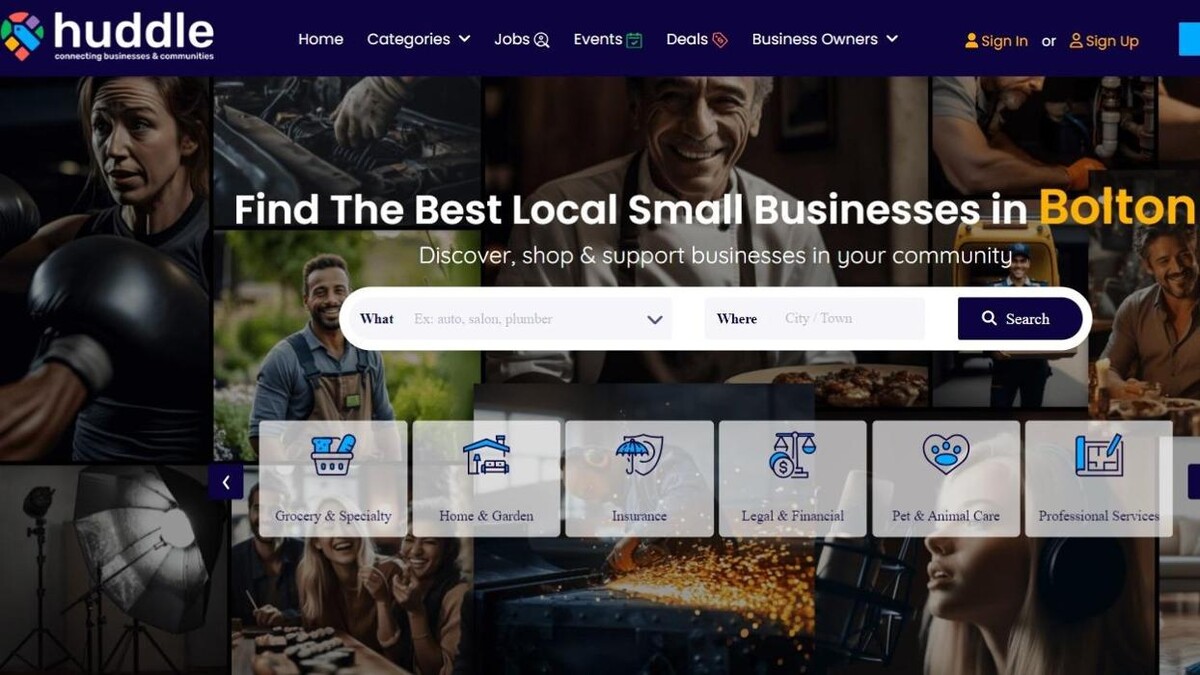Open the Jobs menu item
This screenshot has width=1200, height=675.
click(522, 39)
